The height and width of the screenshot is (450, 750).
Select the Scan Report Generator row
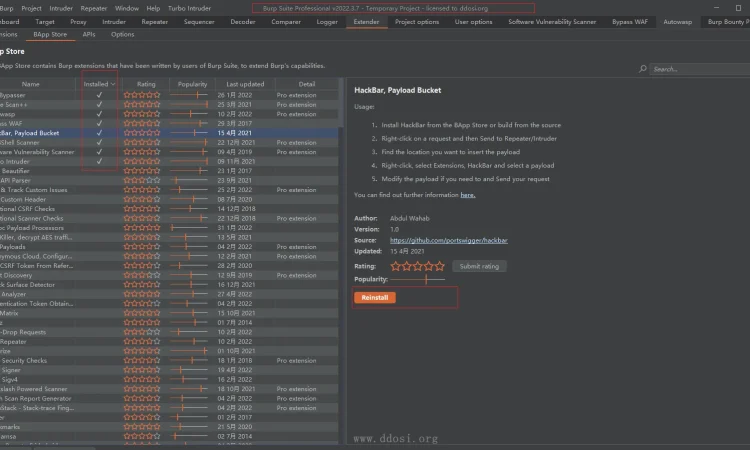click(x=169, y=398)
